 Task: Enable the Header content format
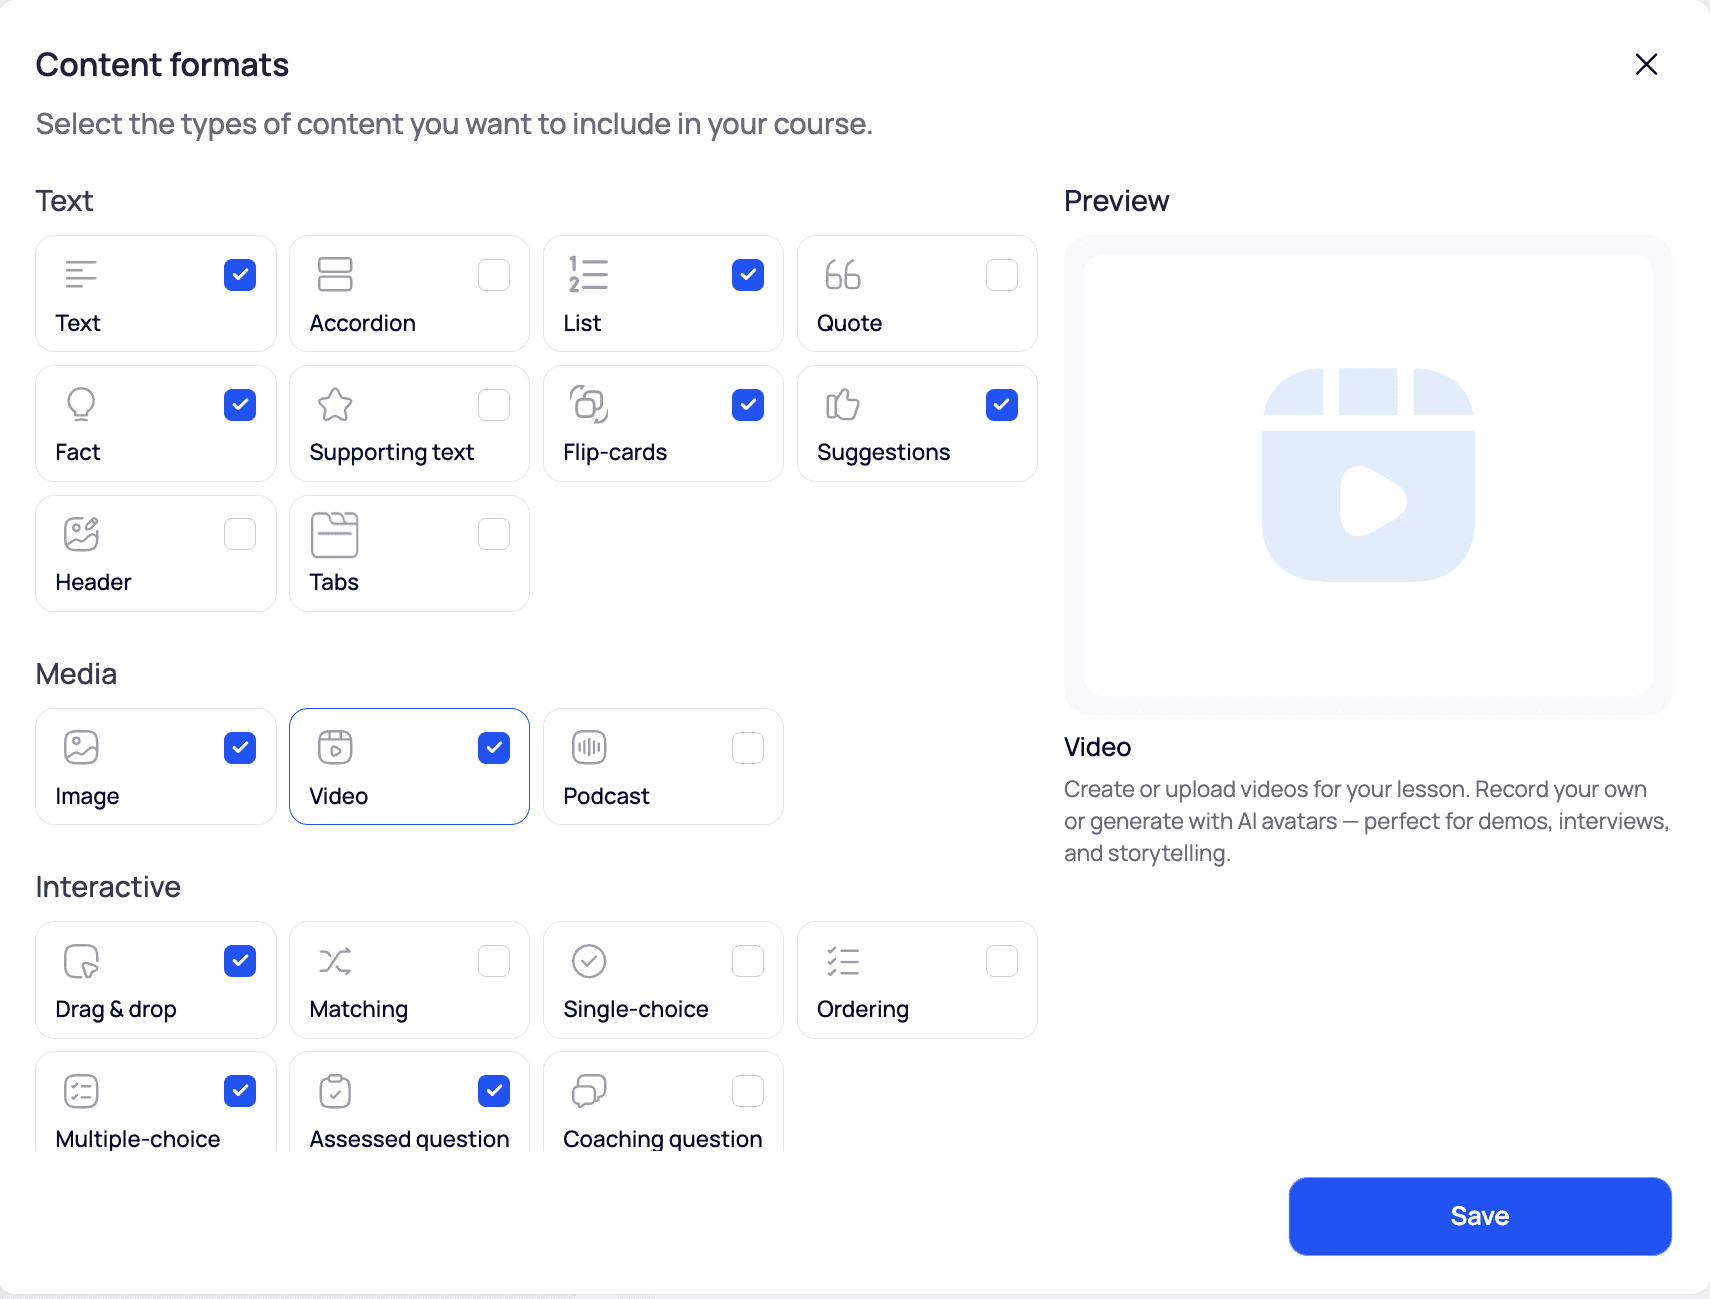pos(240,533)
